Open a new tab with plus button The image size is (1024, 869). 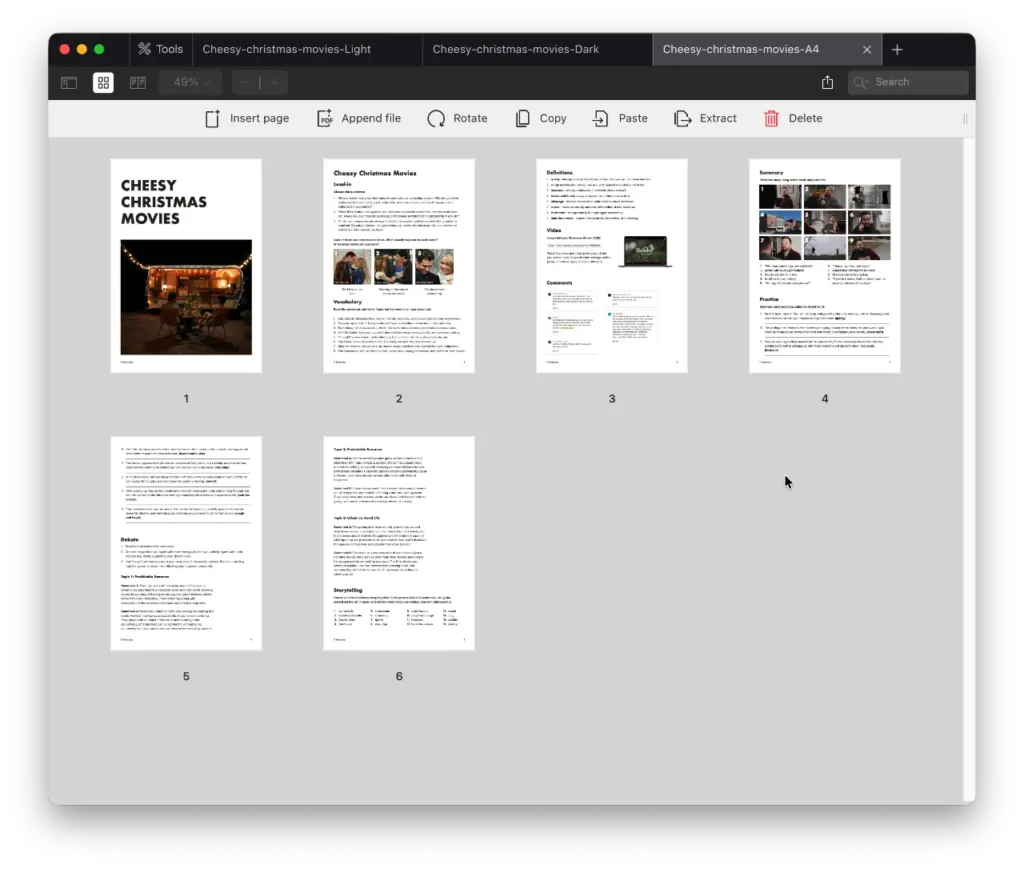click(x=897, y=49)
